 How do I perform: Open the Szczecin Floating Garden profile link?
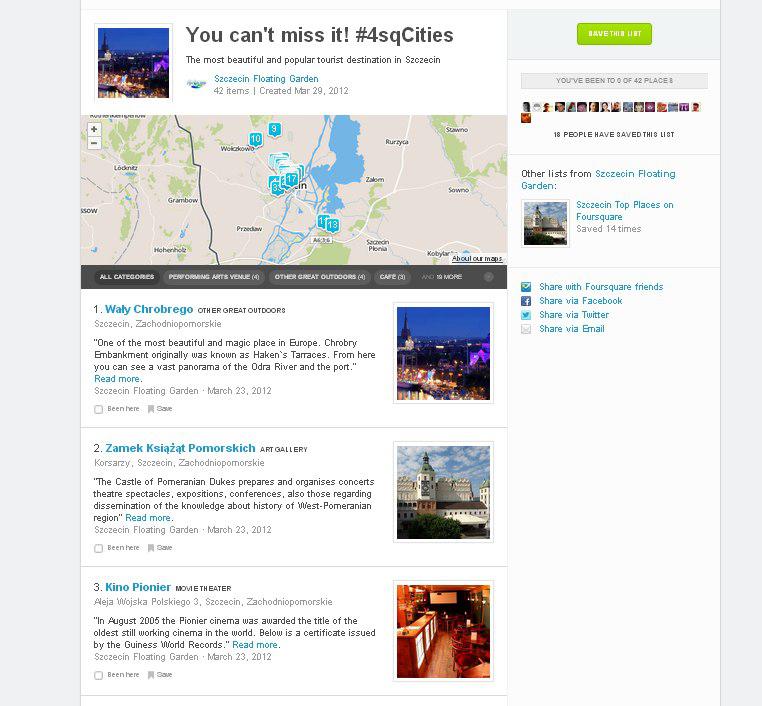click(266, 79)
